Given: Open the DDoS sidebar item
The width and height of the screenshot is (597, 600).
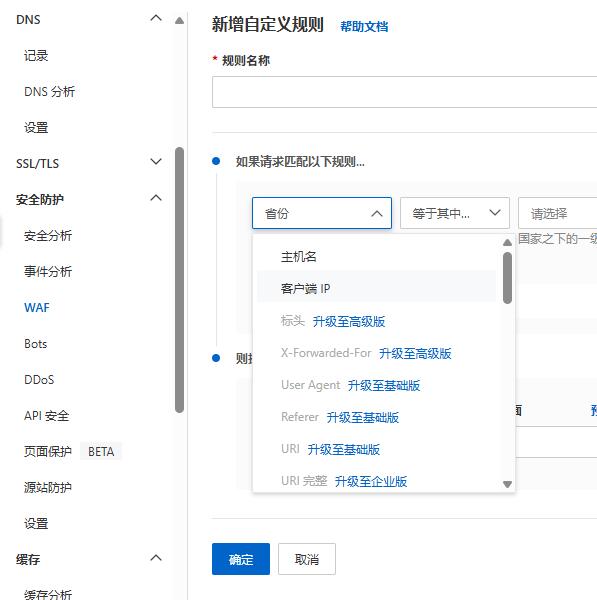Looking at the screenshot, I should point(39,380).
